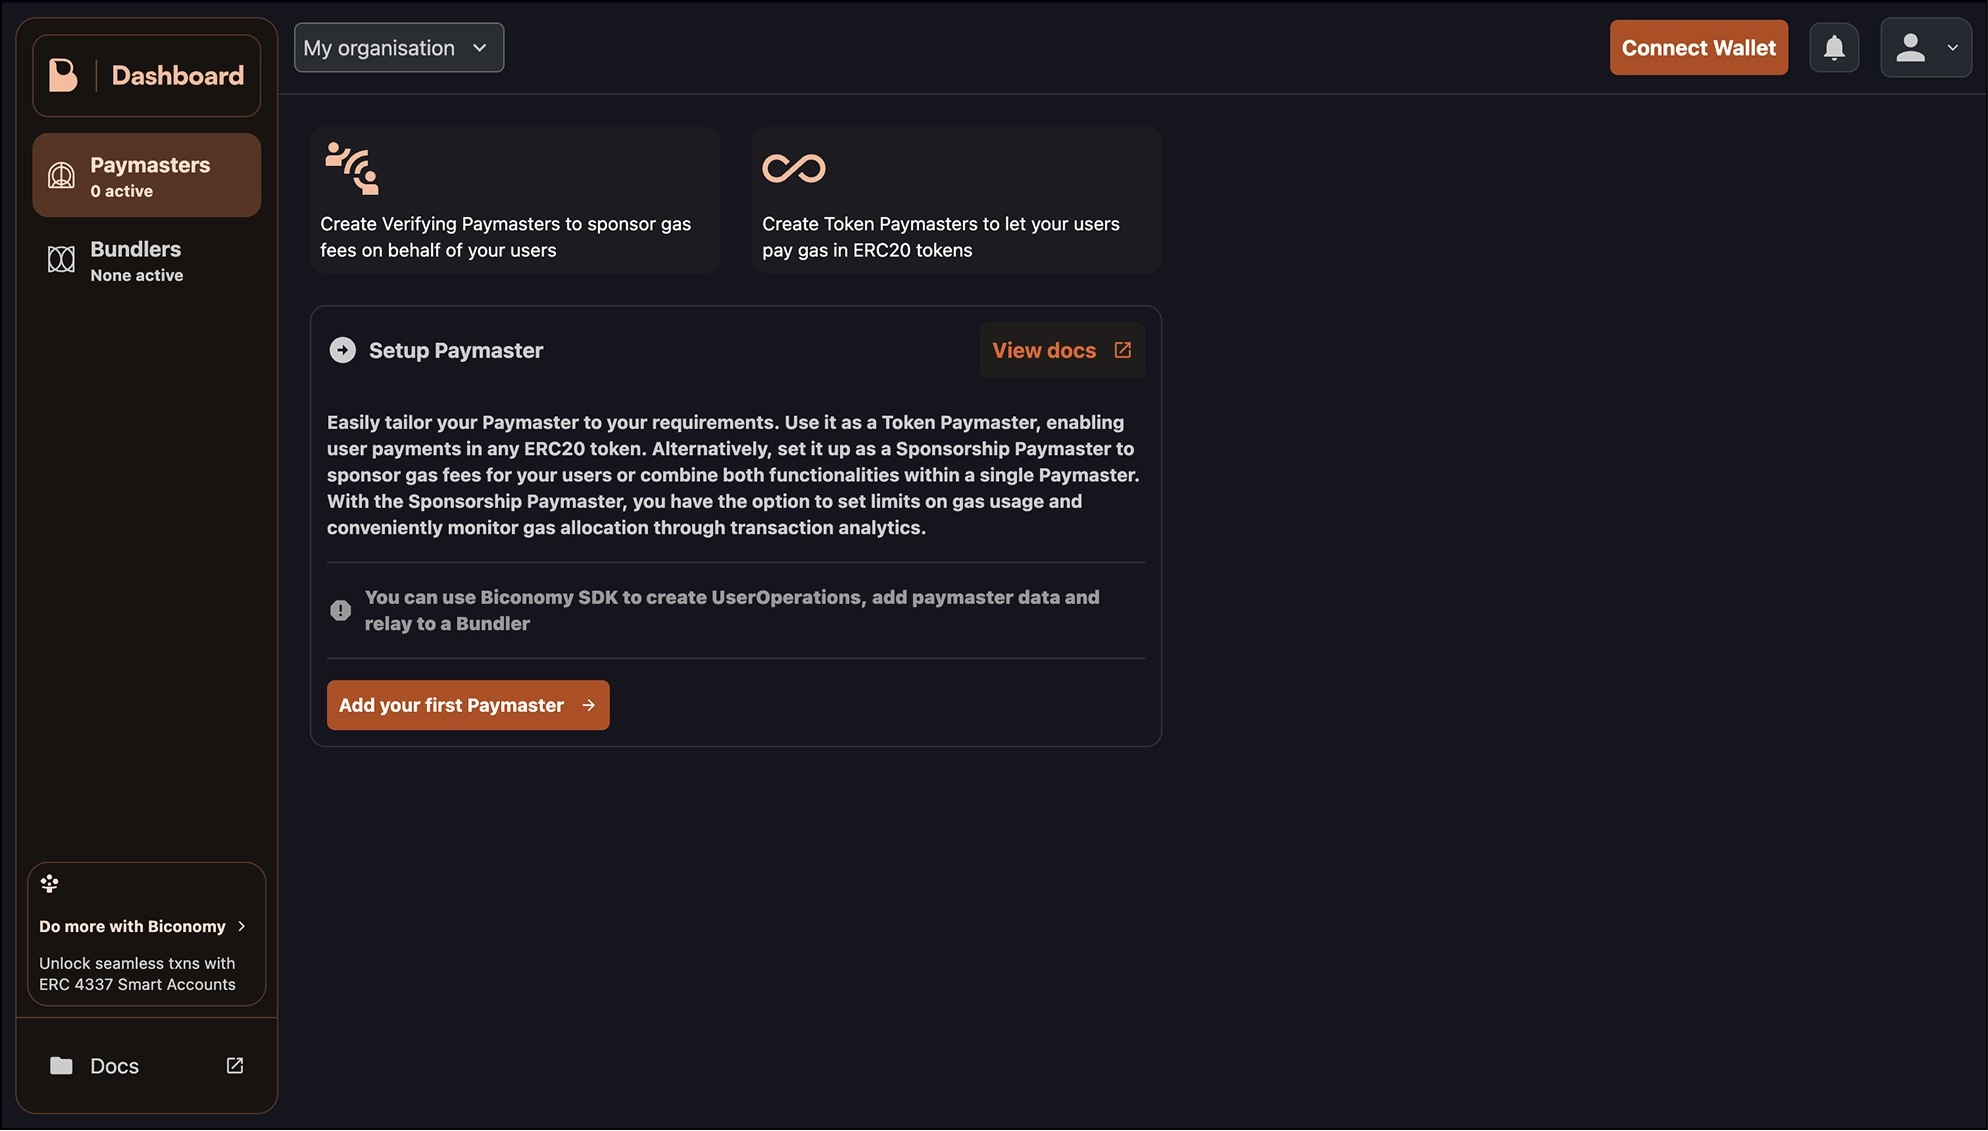Image resolution: width=1988 pixels, height=1131 pixels.
Task: Click the Biconomy logo icon
Action: coord(63,75)
